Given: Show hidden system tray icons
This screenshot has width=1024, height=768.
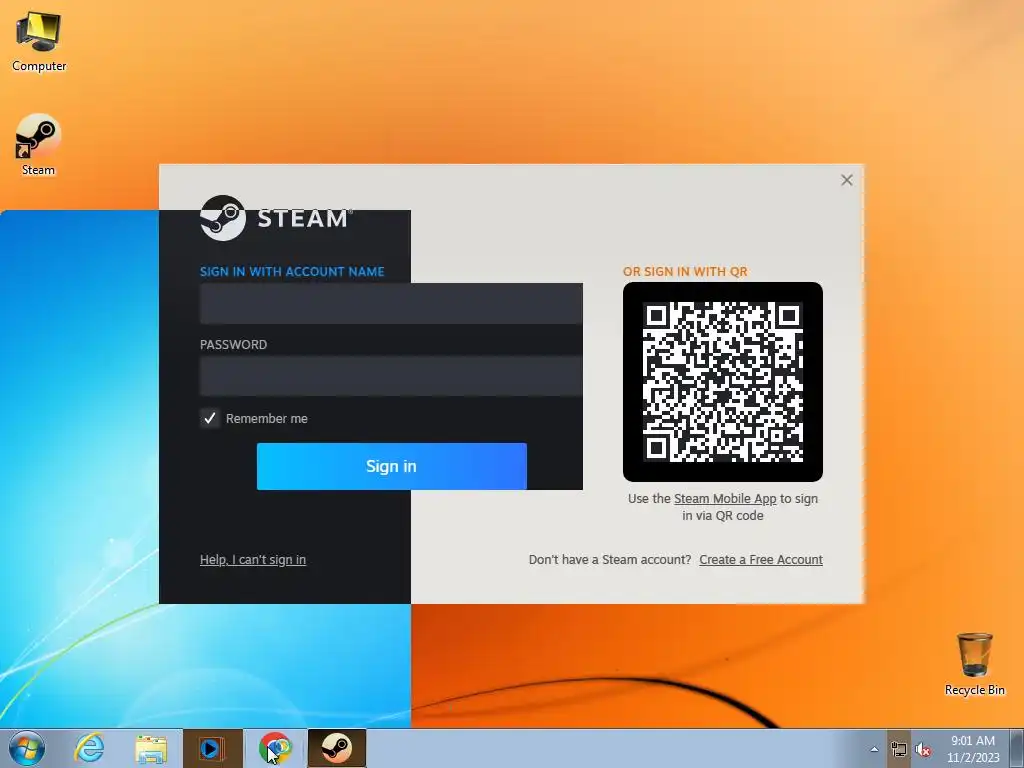Looking at the screenshot, I should tap(874, 749).
